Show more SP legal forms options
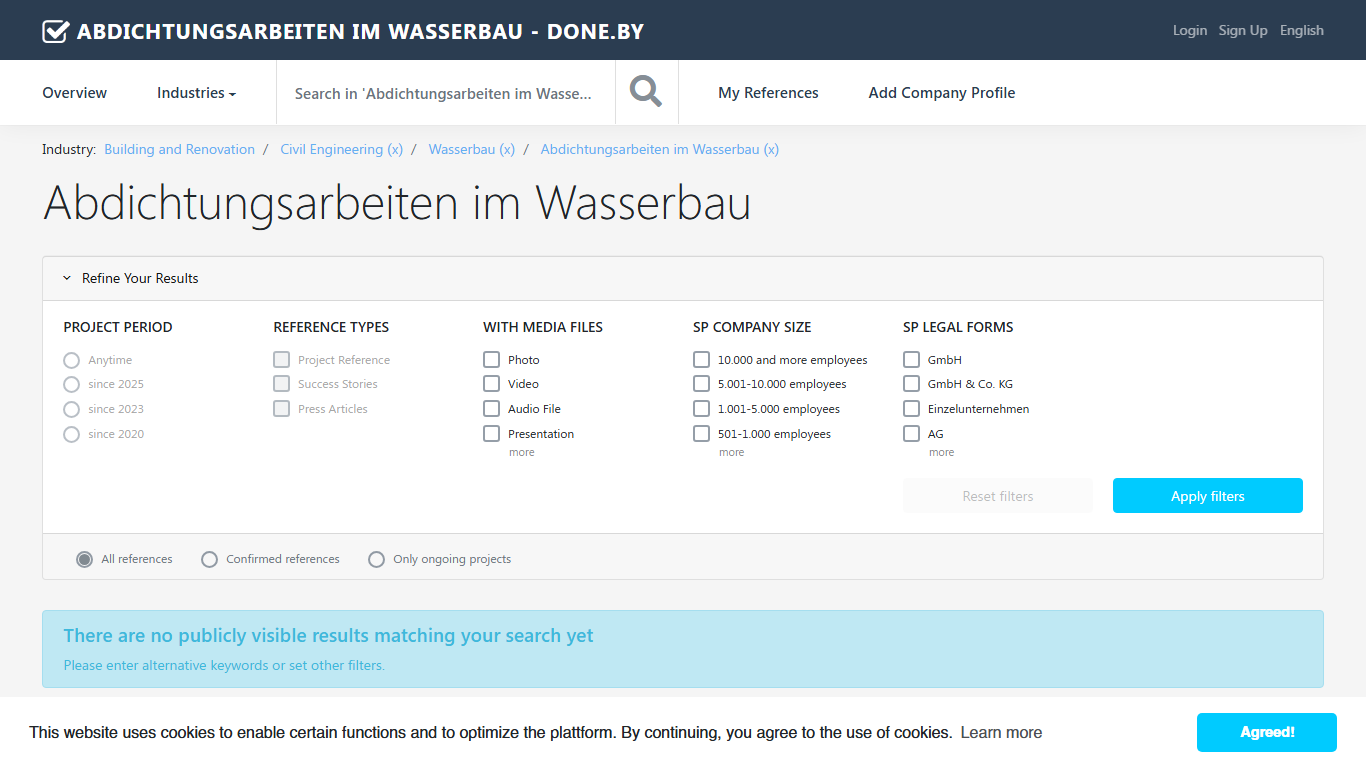 tap(942, 452)
